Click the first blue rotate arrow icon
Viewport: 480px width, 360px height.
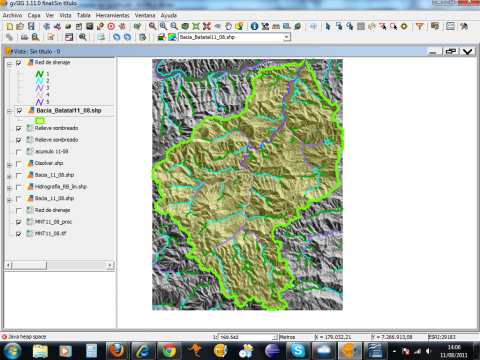click(x=116, y=37)
